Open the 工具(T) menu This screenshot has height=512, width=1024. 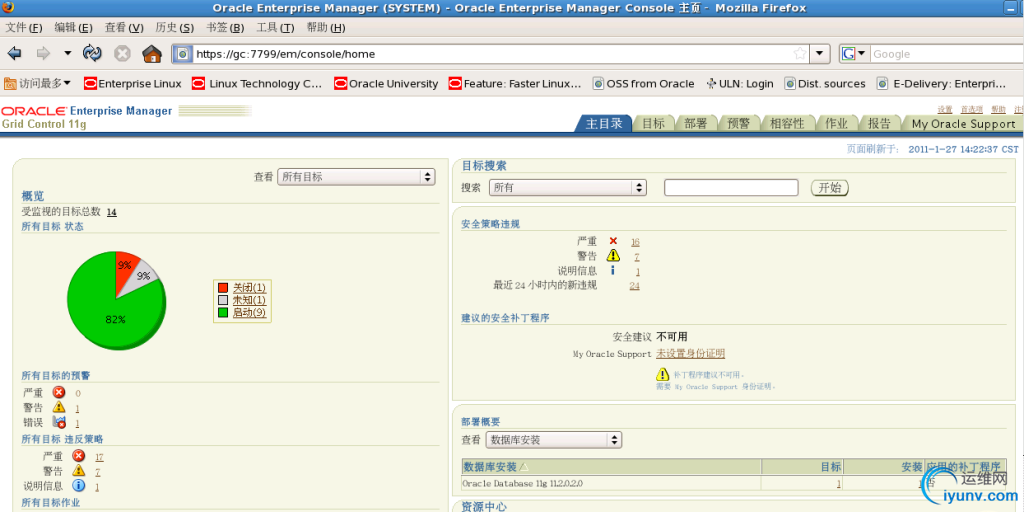pos(275,27)
